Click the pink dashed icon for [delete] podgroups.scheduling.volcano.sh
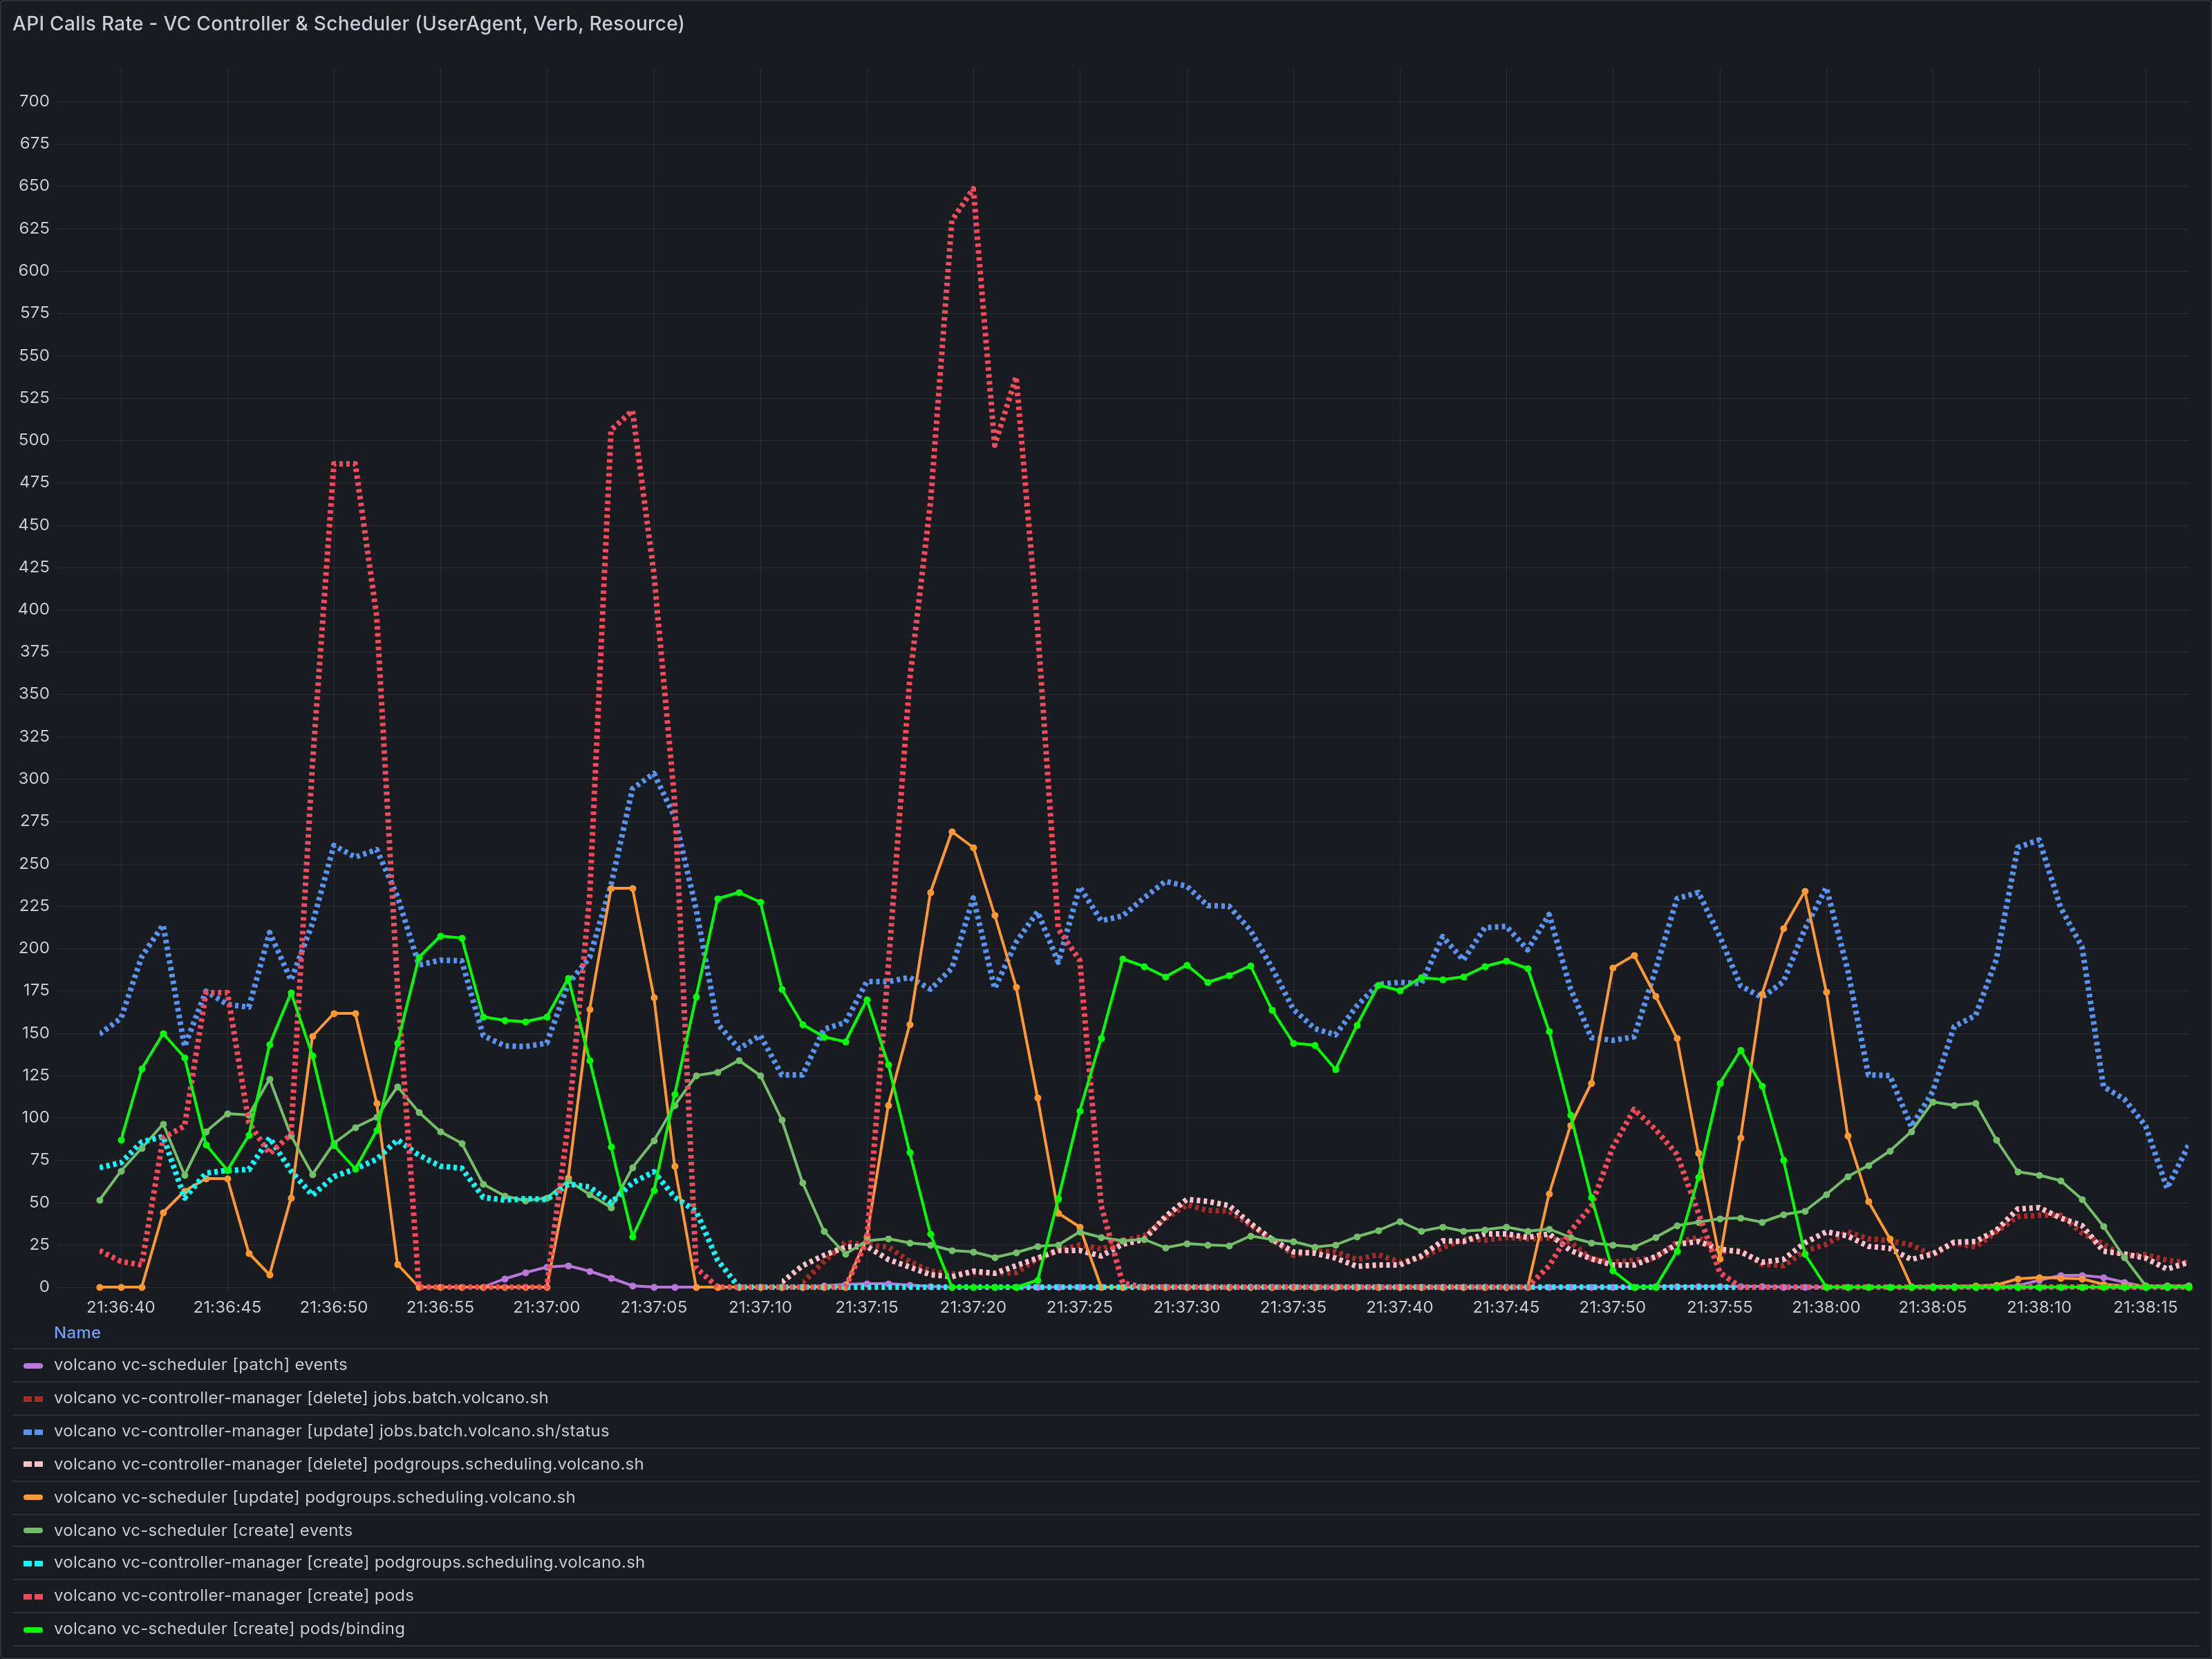 tap(32, 1463)
